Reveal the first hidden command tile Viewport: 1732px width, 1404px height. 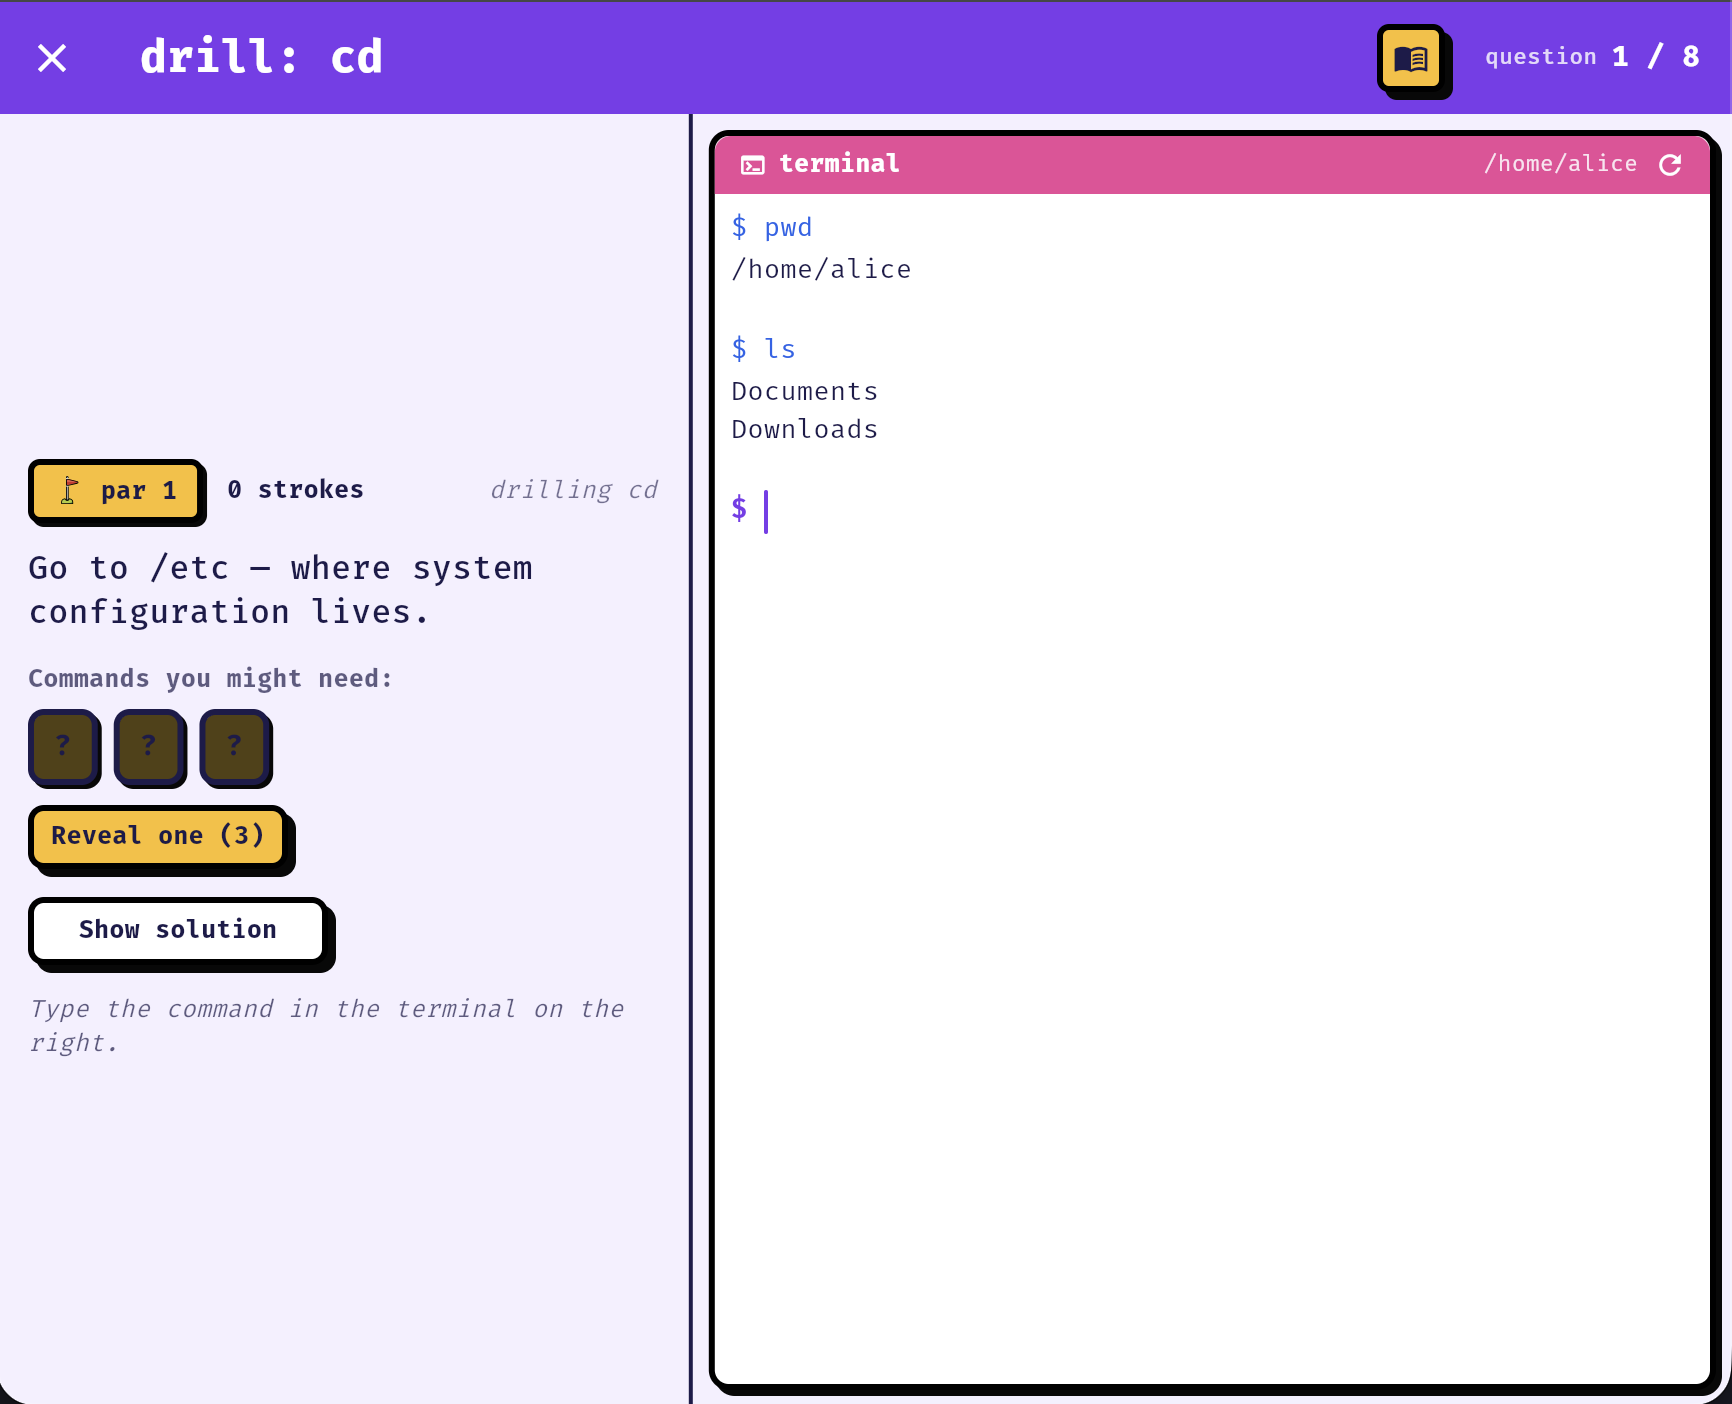[63, 745]
